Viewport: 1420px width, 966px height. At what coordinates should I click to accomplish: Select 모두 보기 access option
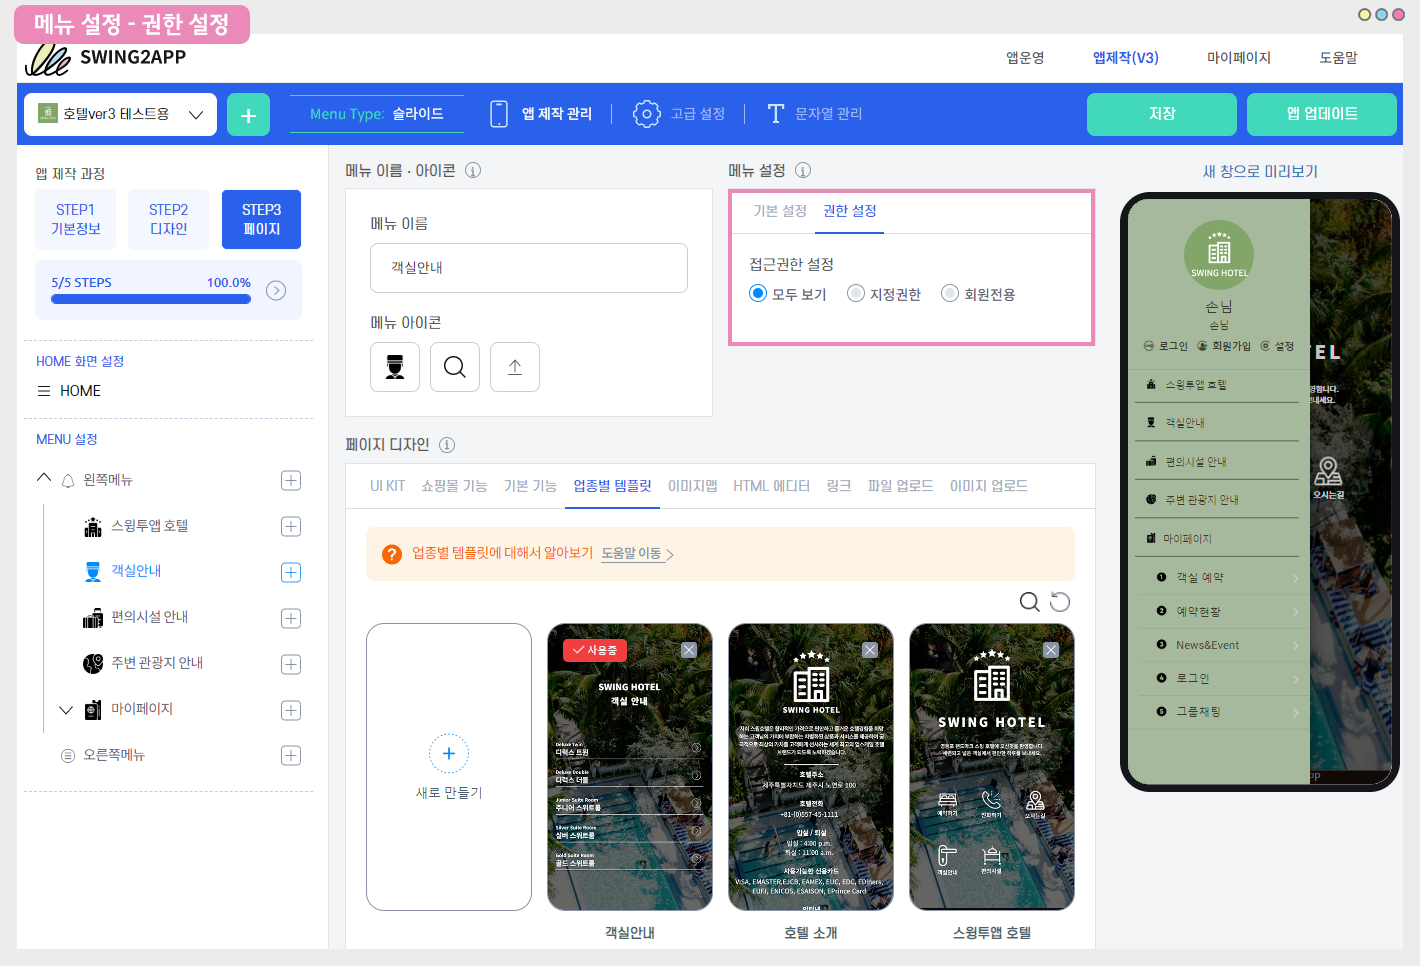point(758,294)
